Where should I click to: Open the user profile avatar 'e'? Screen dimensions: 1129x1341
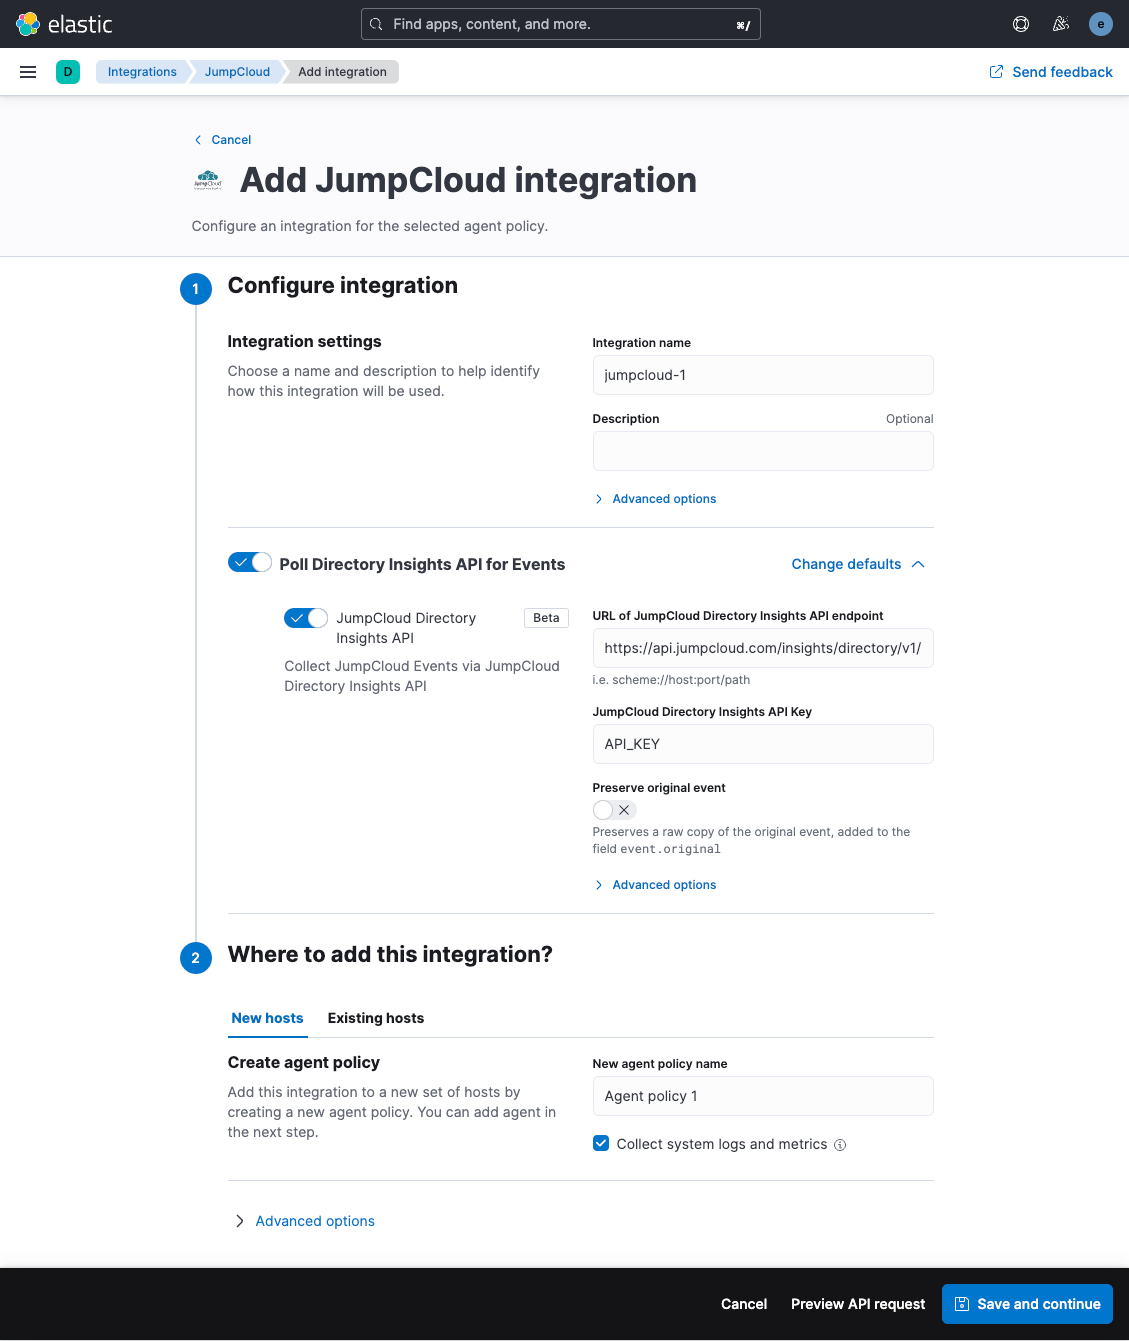pyautogui.click(x=1100, y=23)
